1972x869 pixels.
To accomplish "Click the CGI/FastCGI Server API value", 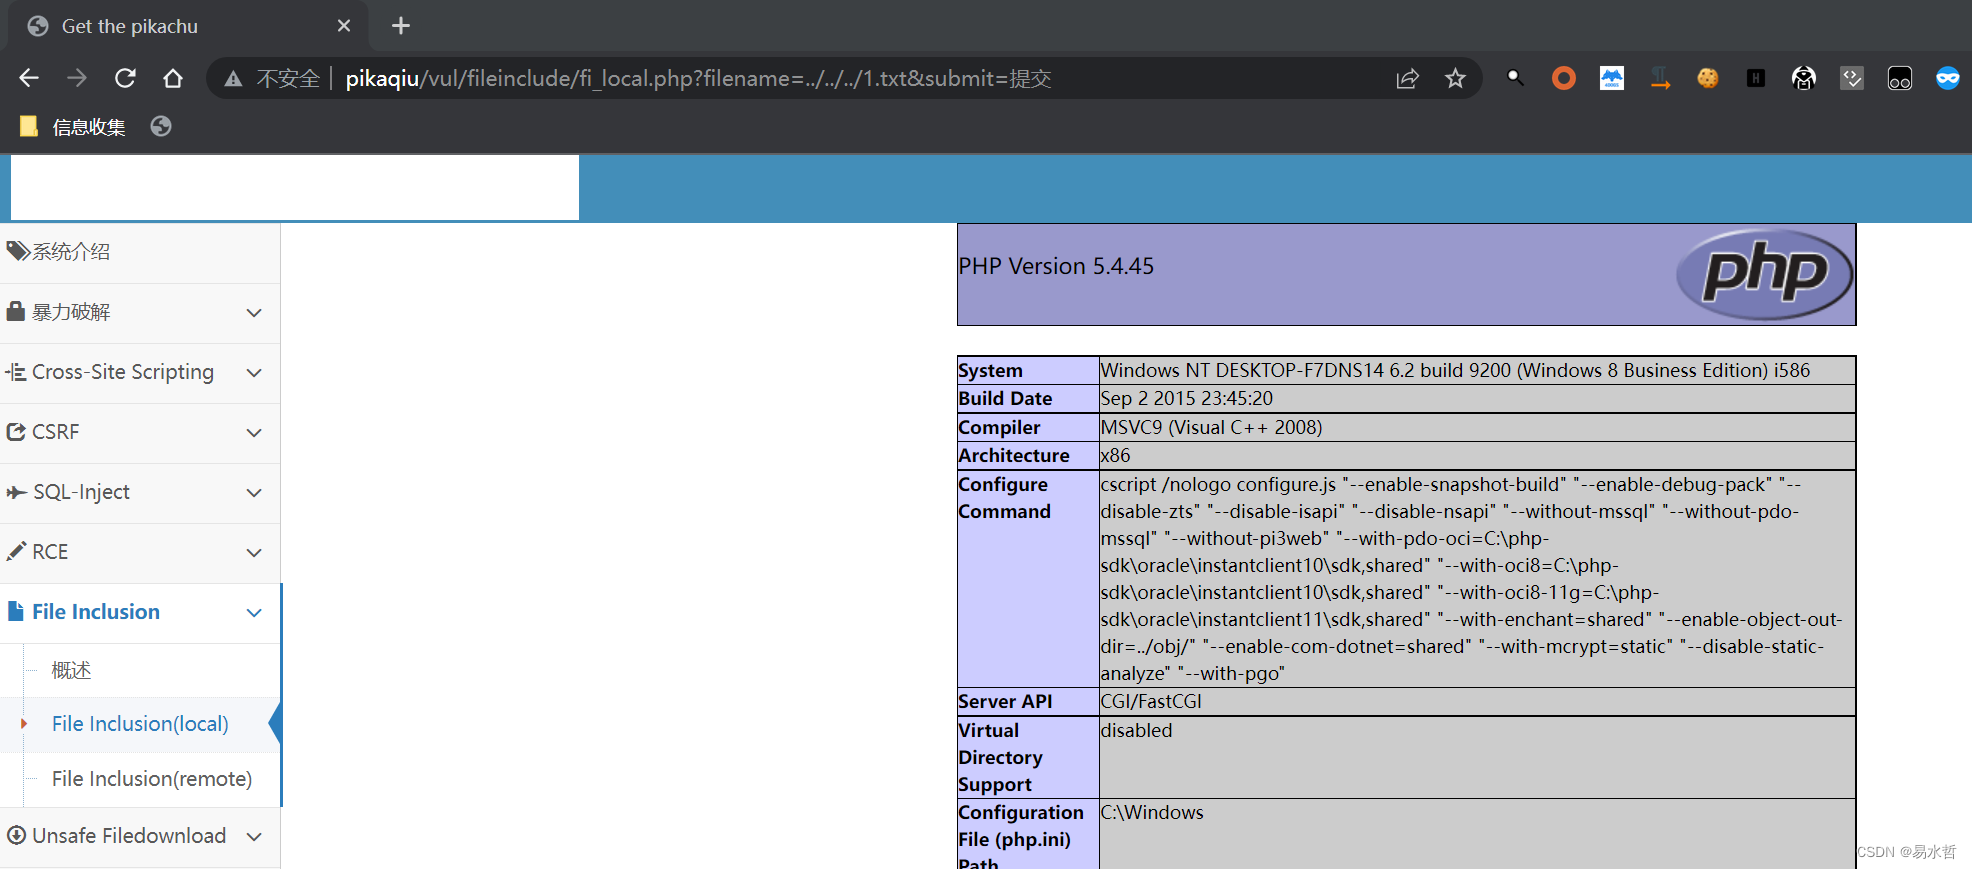I will (x=1151, y=701).
